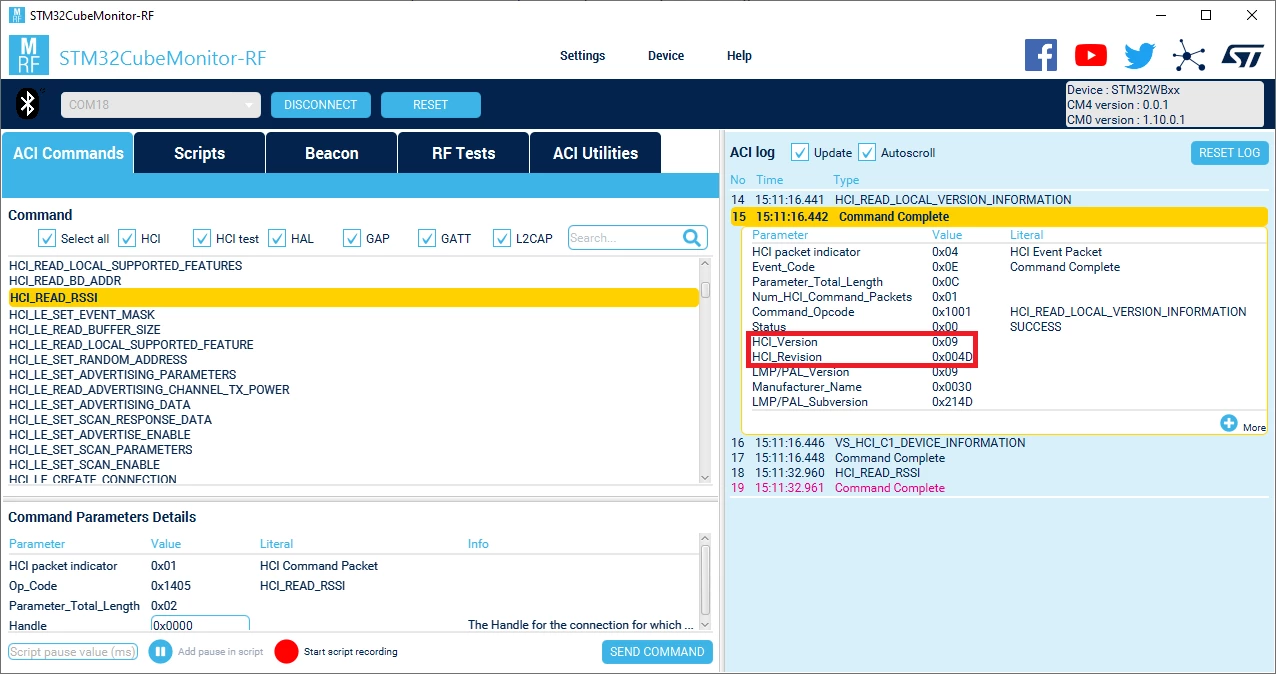Disable the Autoscroll checkbox
The image size is (1276, 674).
click(867, 152)
